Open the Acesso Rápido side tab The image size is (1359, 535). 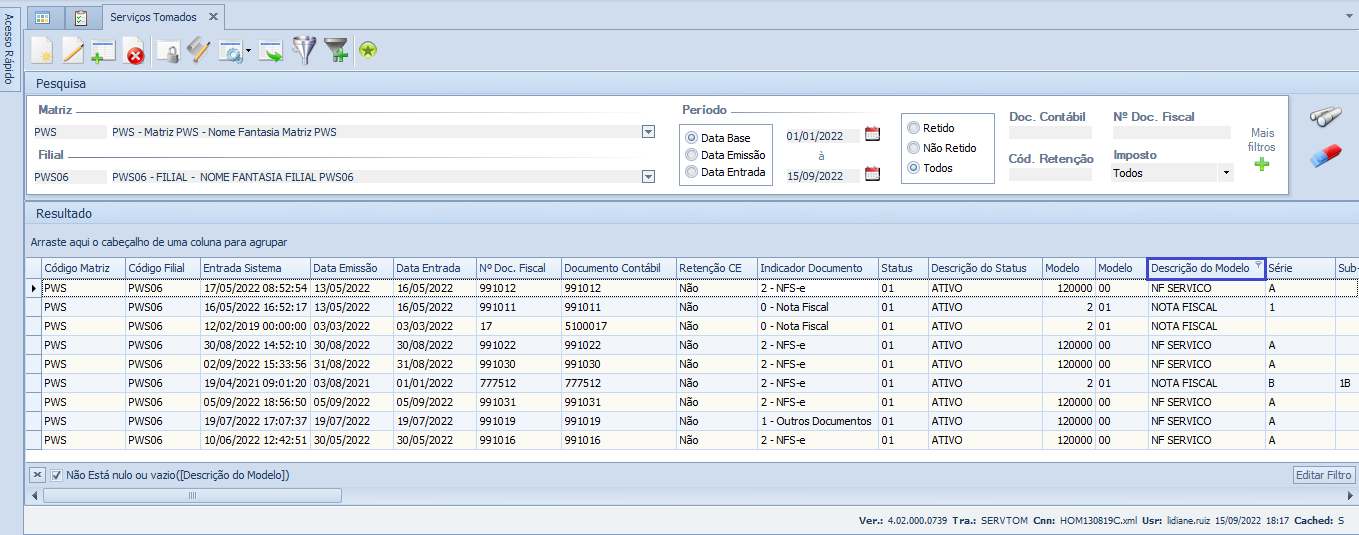(x=8, y=50)
